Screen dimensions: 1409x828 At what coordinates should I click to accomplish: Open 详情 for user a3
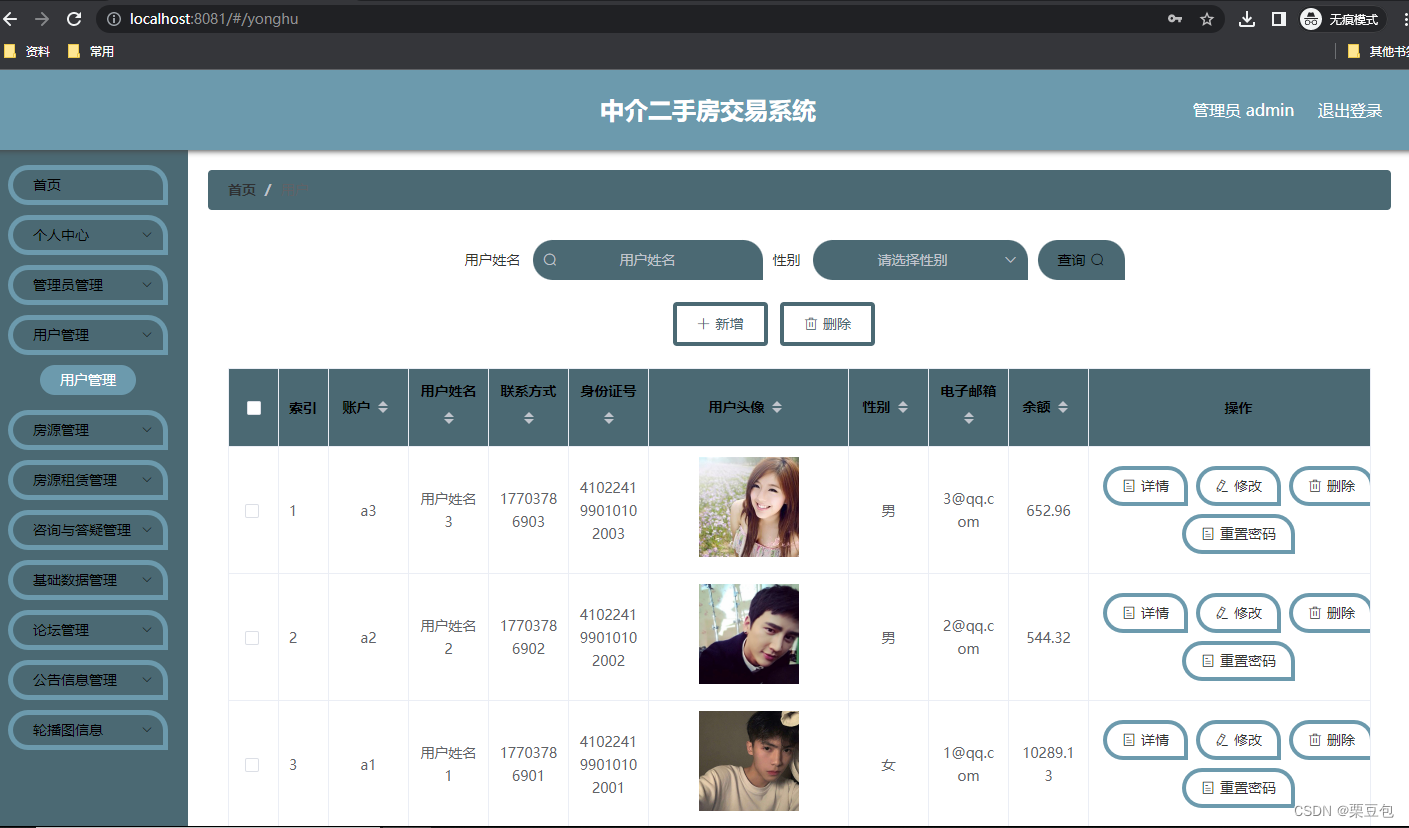pos(1145,486)
